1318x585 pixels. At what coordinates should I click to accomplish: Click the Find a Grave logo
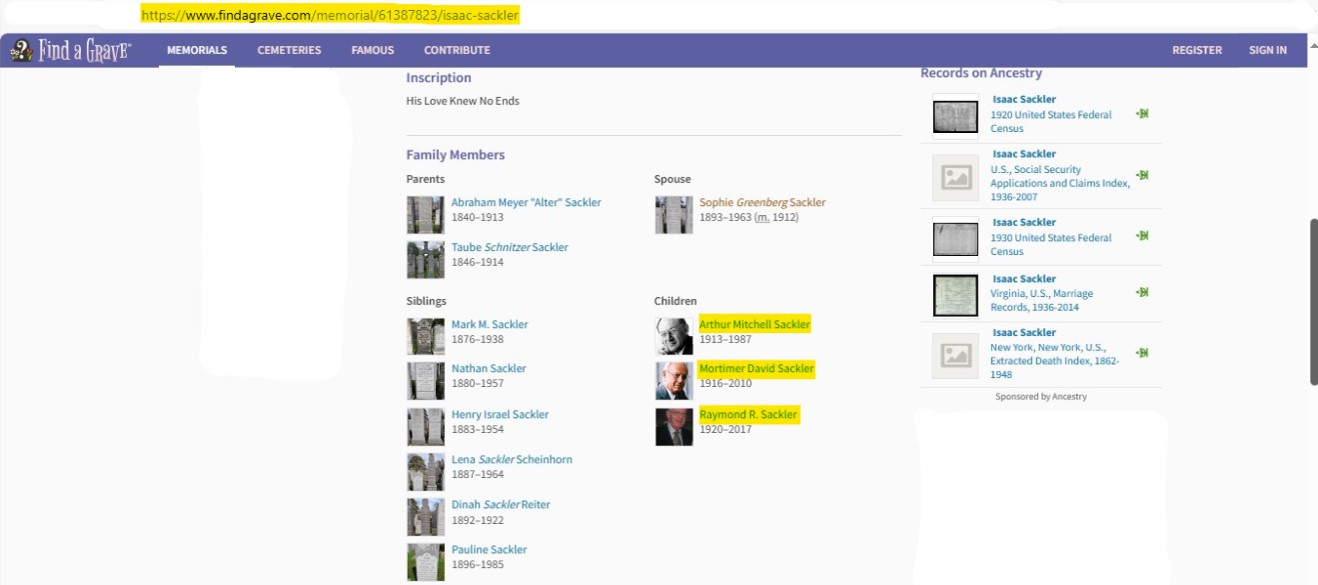tap(71, 50)
